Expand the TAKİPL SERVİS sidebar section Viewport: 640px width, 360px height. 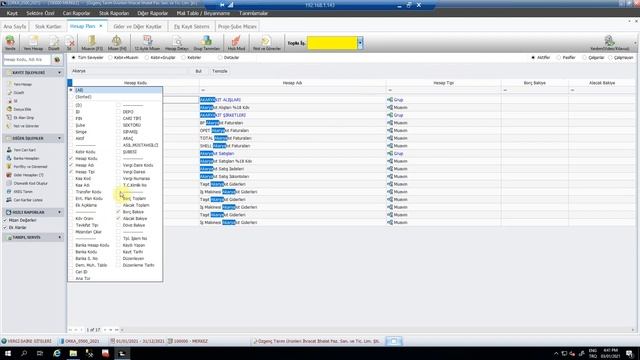point(60,237)
